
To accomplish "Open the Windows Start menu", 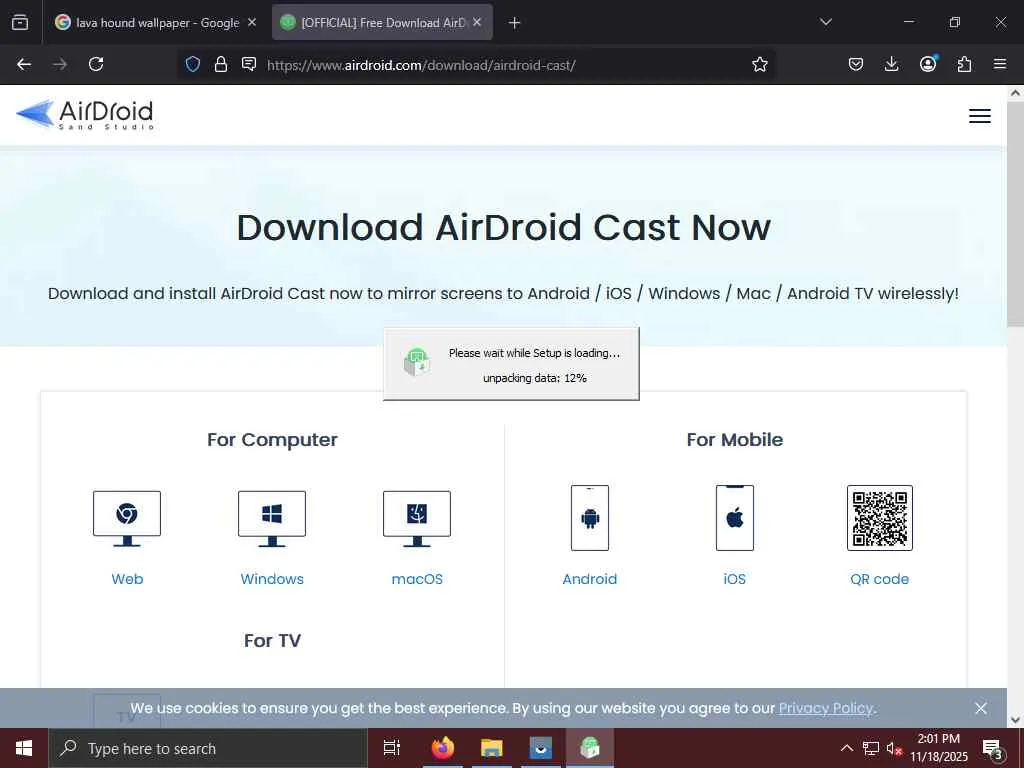I will click(x=24, y=748).
